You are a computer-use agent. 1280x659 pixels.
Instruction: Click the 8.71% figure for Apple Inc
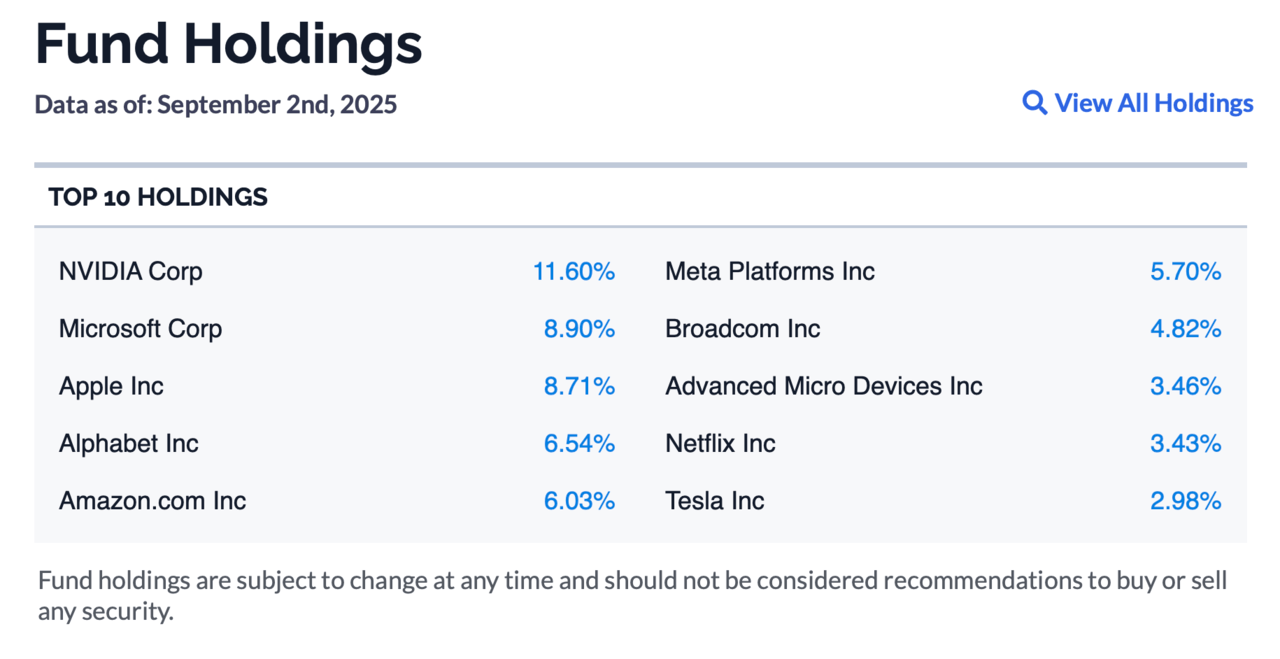579,386
